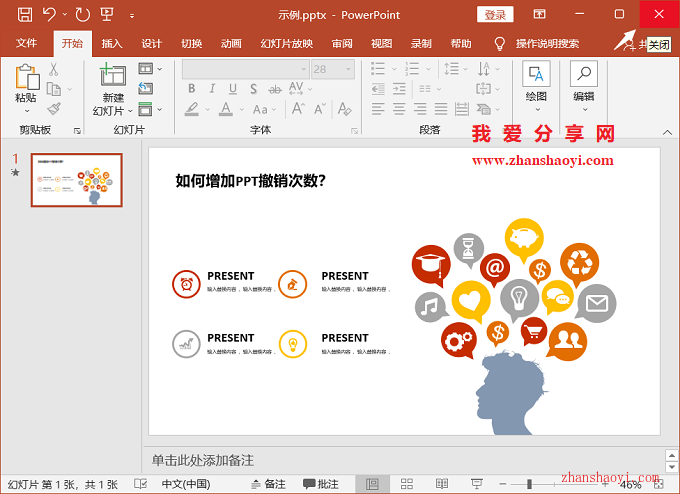Screen dimensions: 680x494
Task: Collapse the ribbon chevron
Action: pos(667,132)
